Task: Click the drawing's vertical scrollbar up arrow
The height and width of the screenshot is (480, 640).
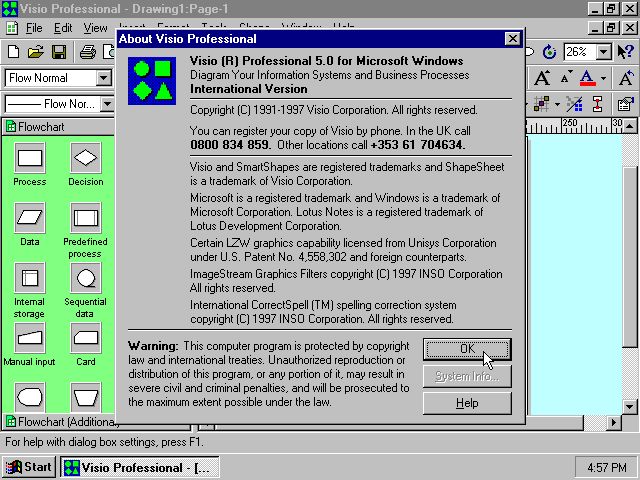Action: tap(630, 127)
